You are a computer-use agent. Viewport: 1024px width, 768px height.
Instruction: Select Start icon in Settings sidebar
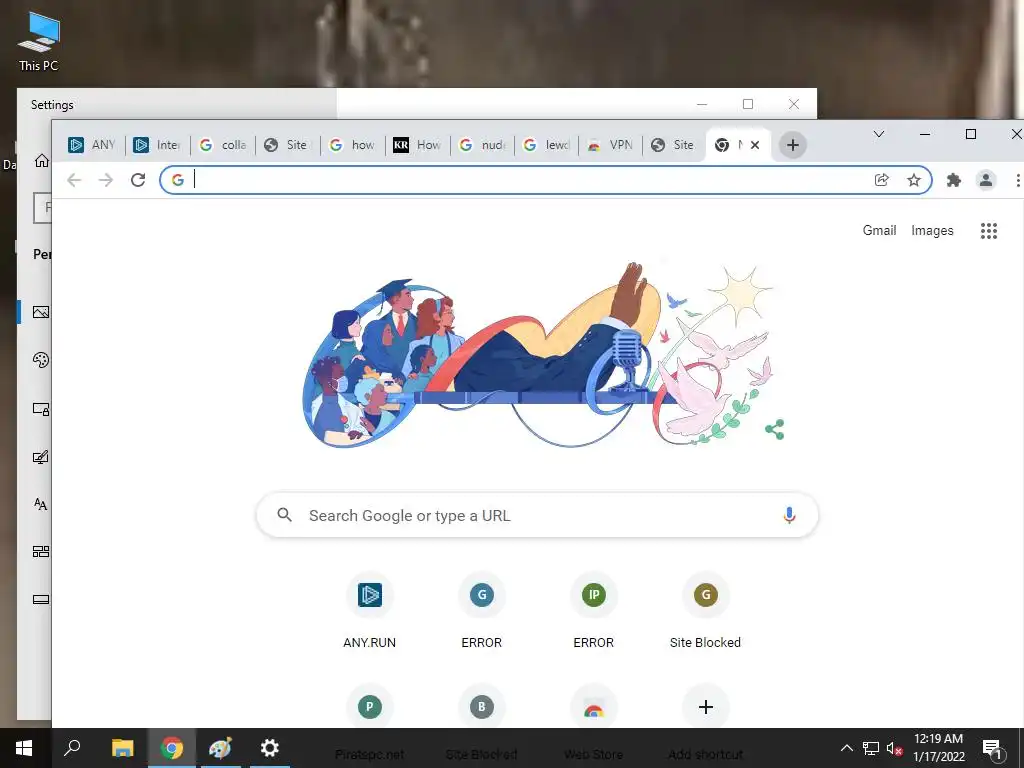coord(40,552)
